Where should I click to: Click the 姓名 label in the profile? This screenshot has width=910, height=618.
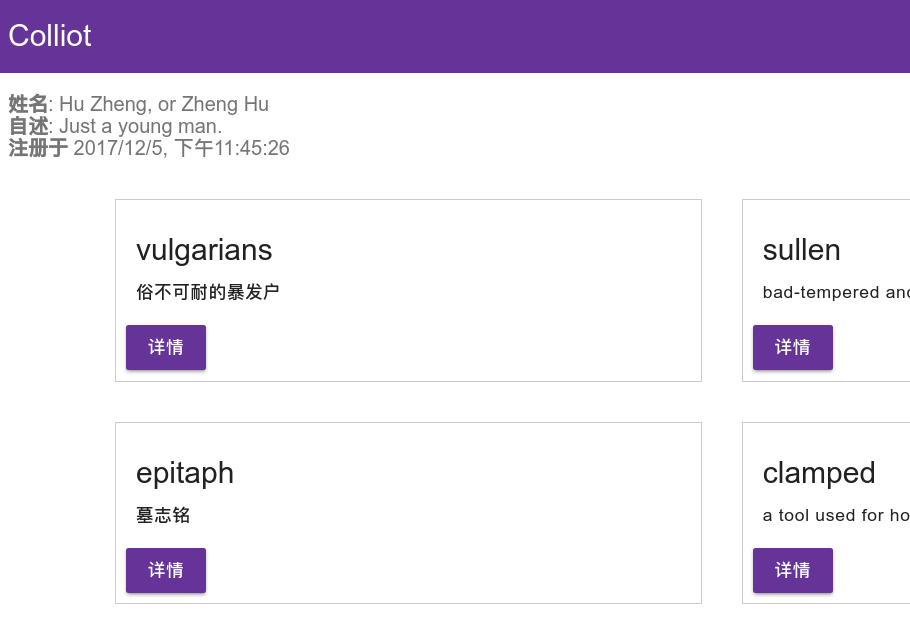[x=28, y=104]
